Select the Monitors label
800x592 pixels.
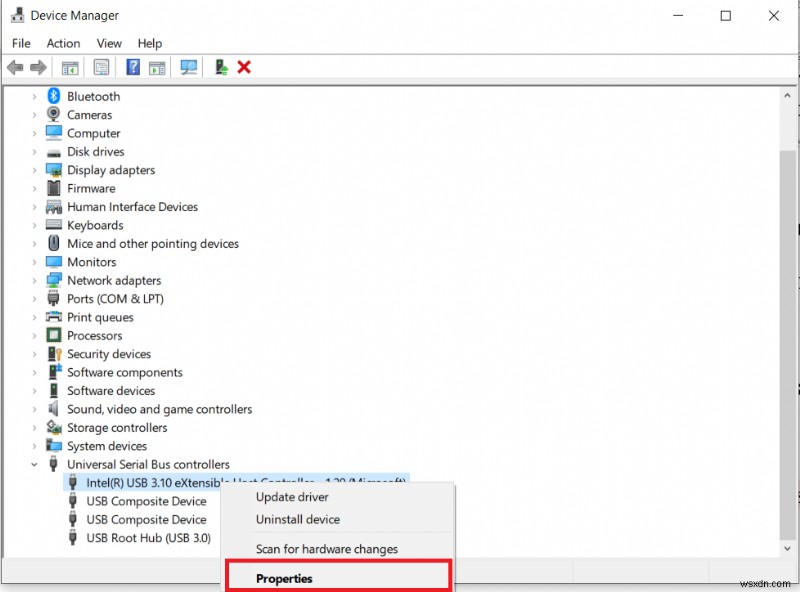click(x=92, y=262)
